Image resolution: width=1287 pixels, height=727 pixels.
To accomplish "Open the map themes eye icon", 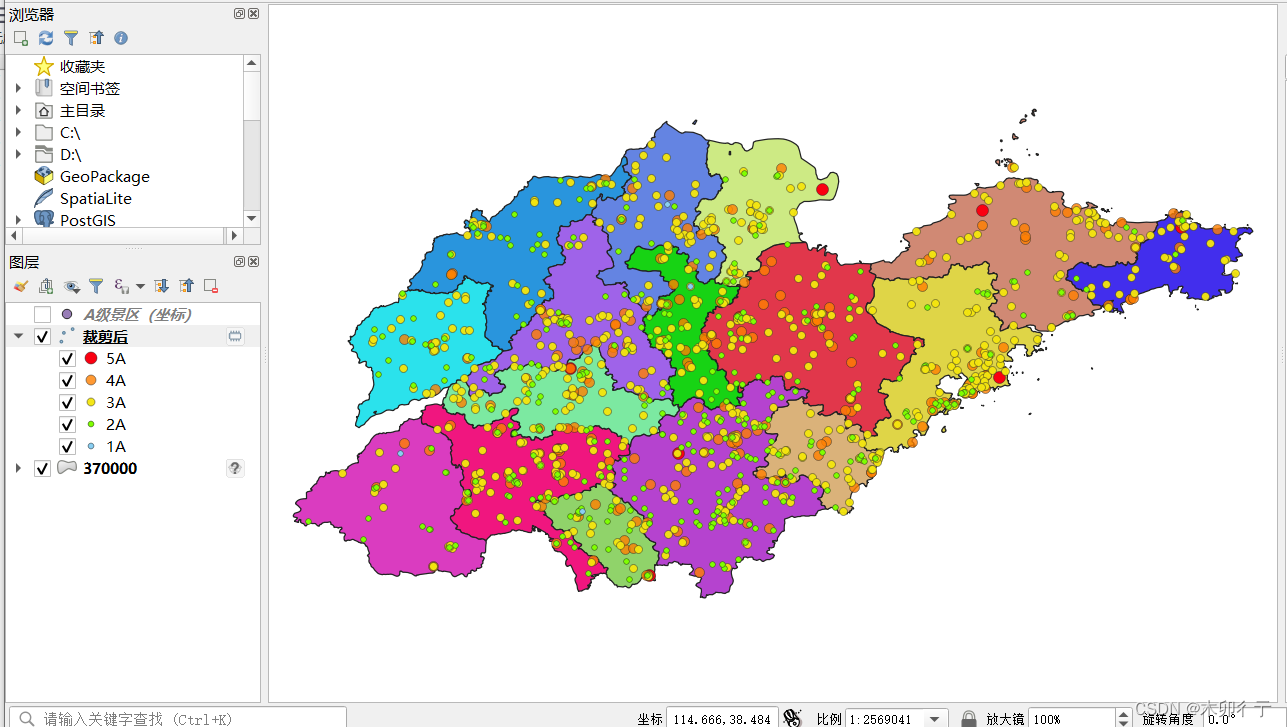I will pyautogui.click(x=71, y=286).
